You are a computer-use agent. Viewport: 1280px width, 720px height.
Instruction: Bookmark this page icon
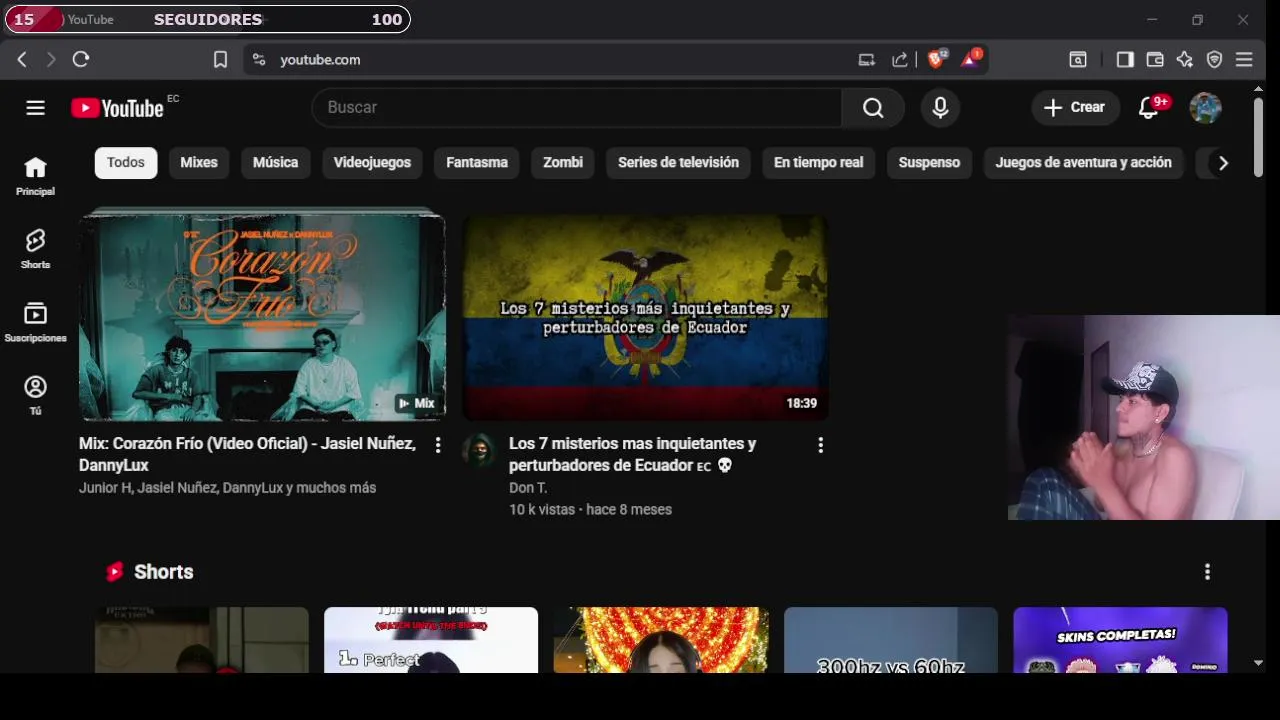221,60
